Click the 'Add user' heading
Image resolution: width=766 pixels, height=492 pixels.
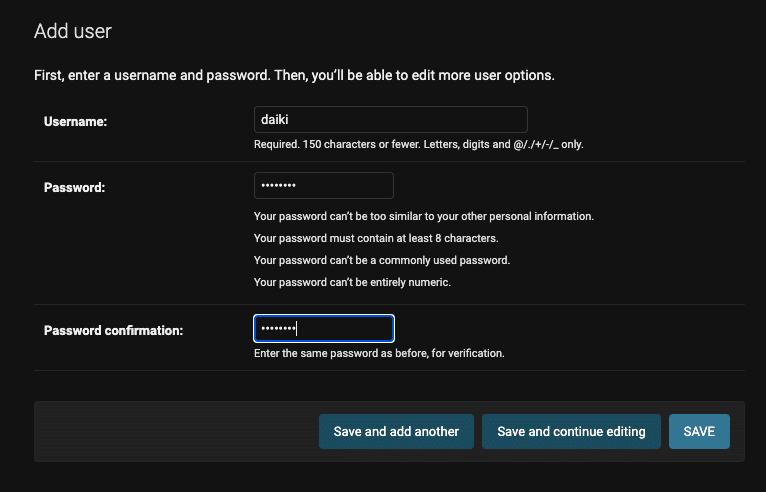(x=73, y=31)
